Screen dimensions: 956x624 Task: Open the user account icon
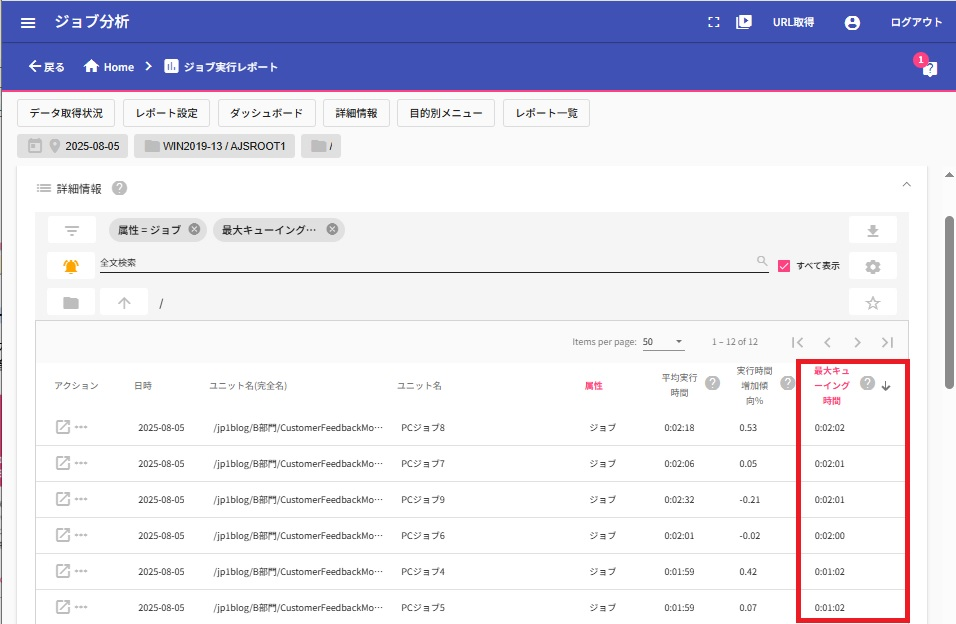pyautogui.click(x=852, y=23)
